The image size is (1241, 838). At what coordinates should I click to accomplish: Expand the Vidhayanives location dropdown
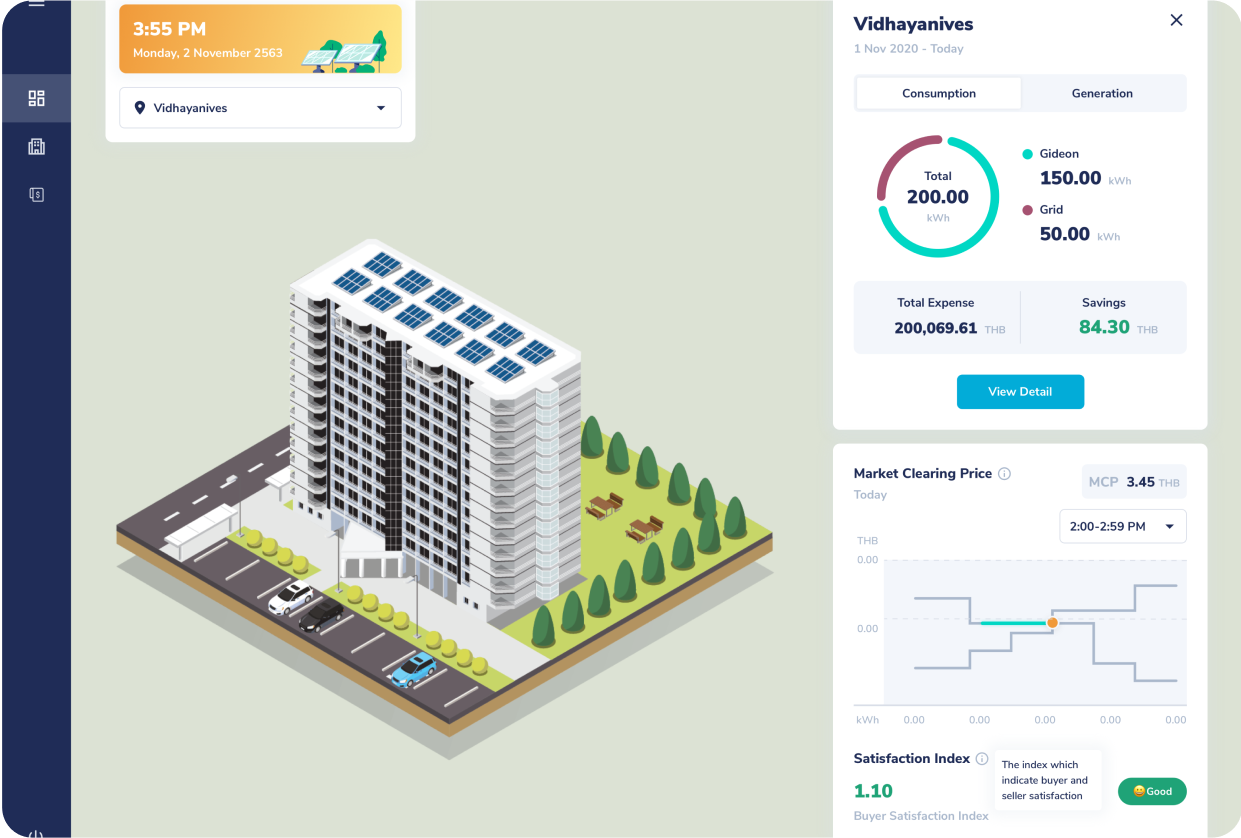(381, 108)
